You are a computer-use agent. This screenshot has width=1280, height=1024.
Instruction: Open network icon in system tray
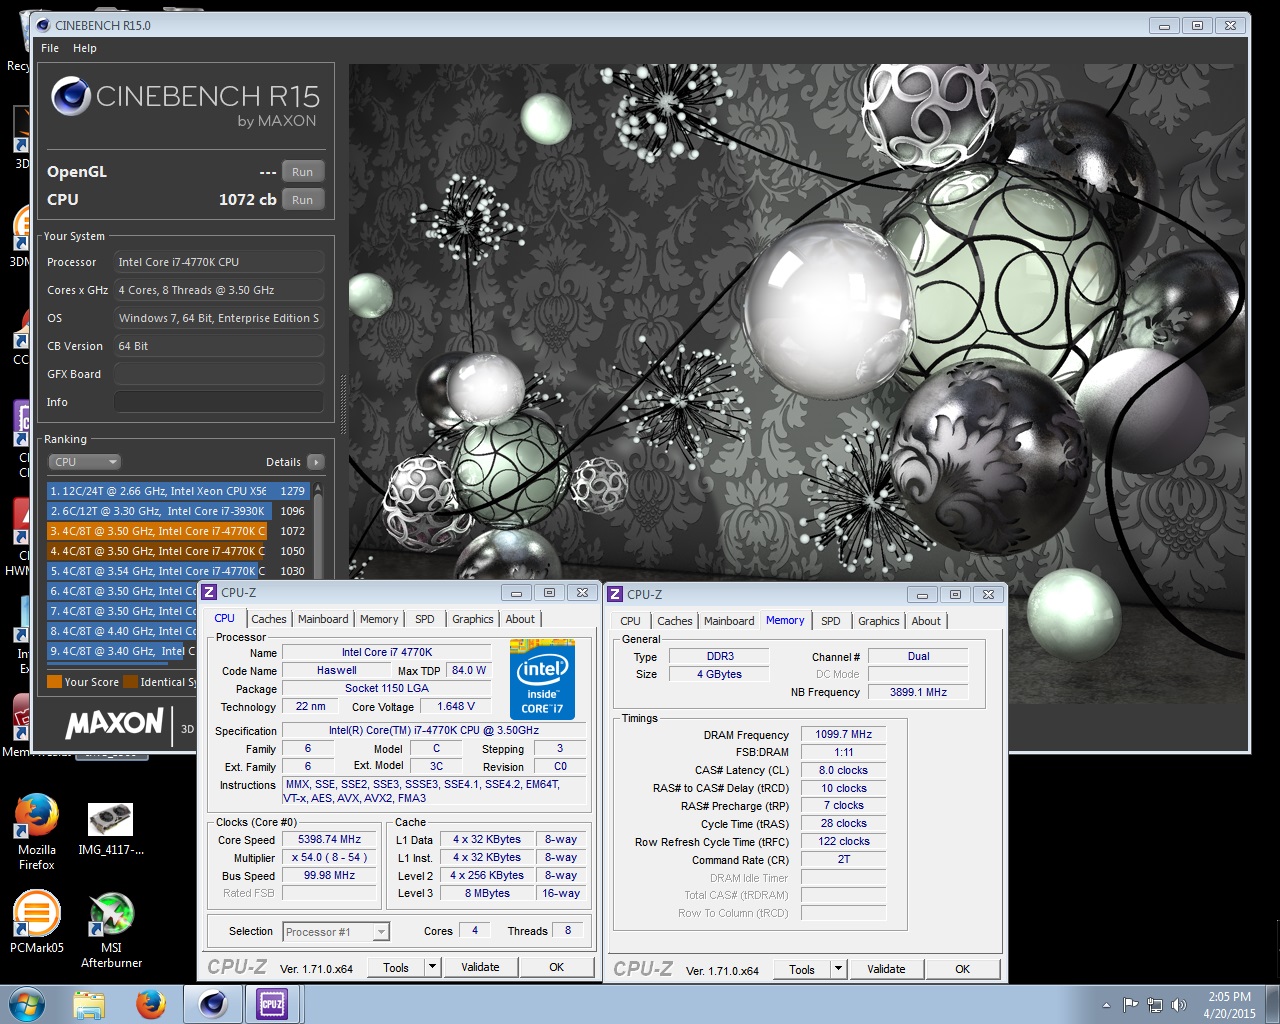(1155, 1005)
